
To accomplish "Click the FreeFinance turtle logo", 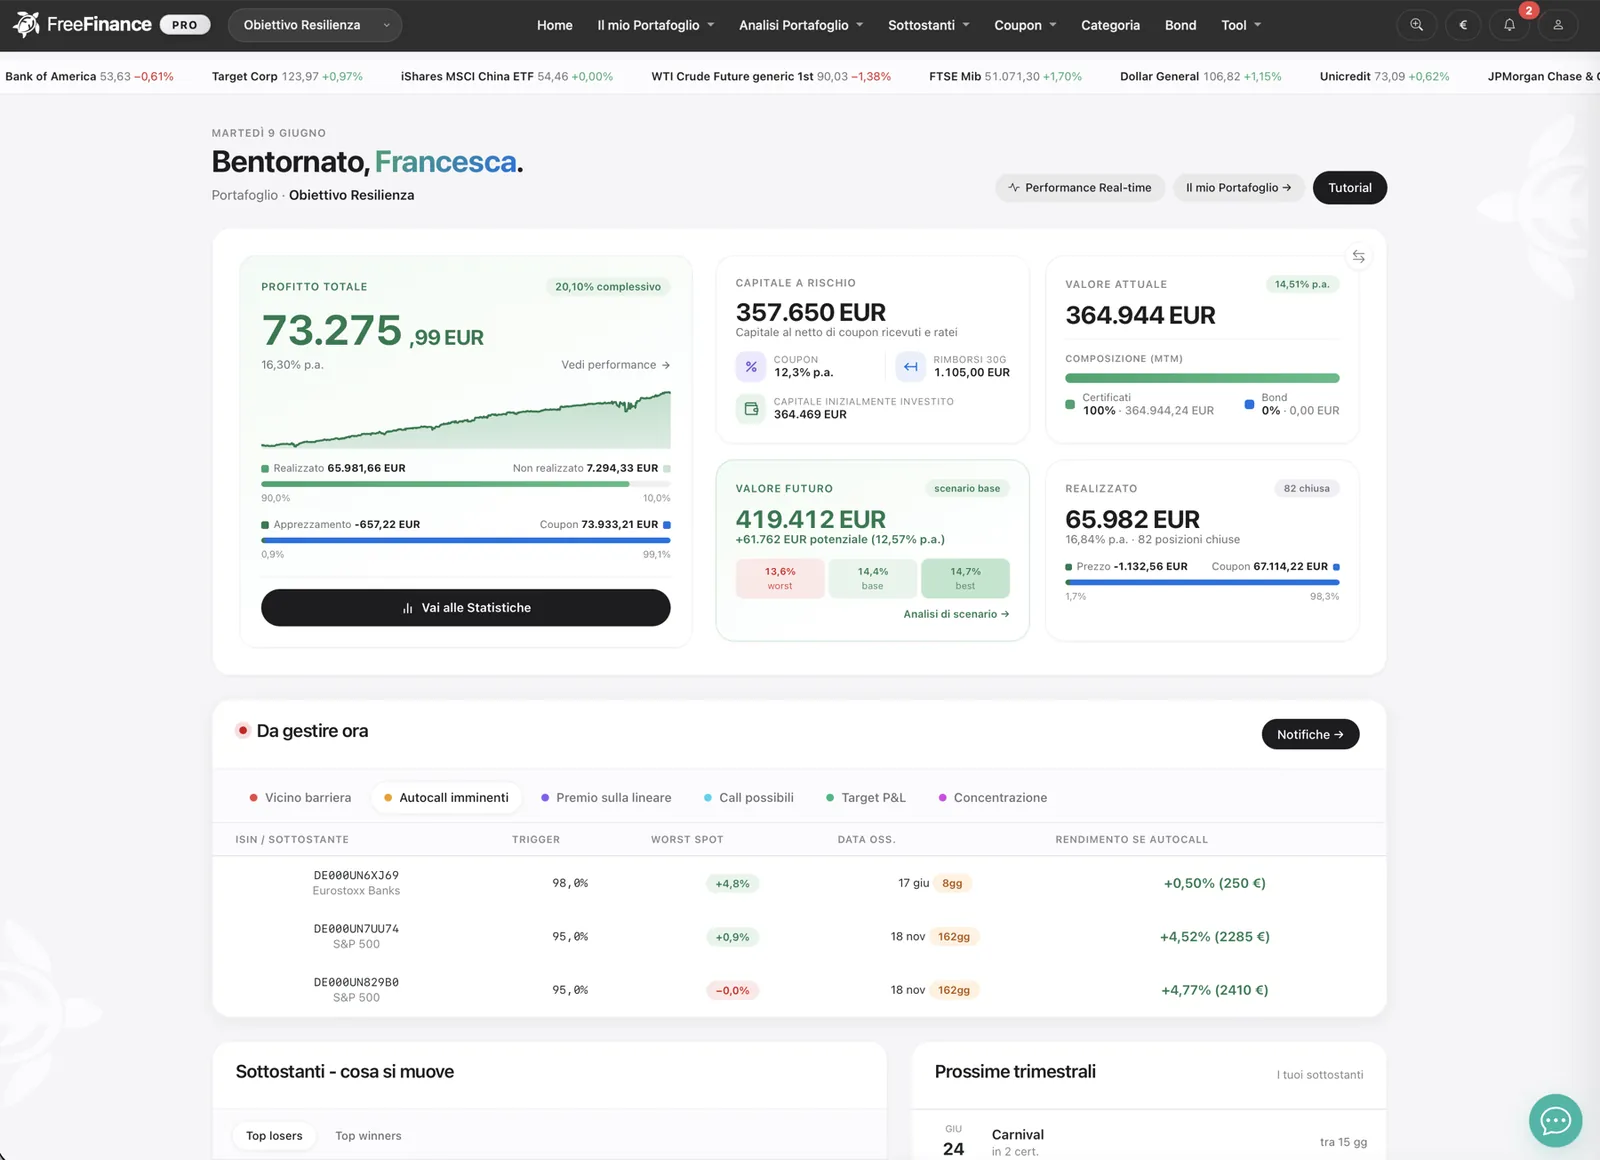I will tap(26, 24).
